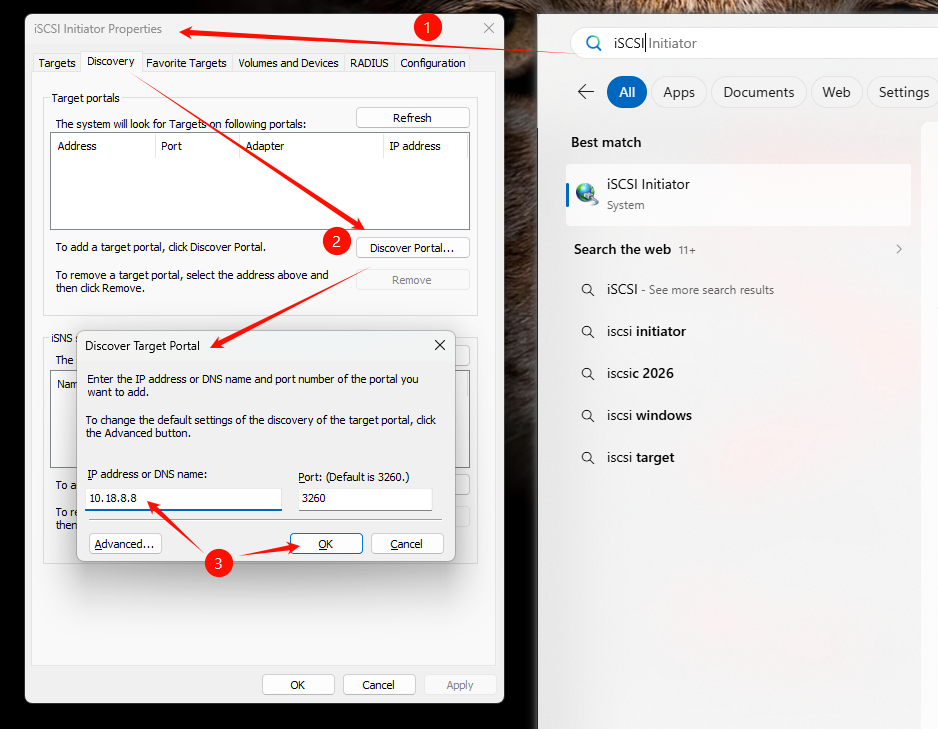Screen dimensions: 938x729
Task: Click the Port column header in portals list
Action: [x=197, y=146]
